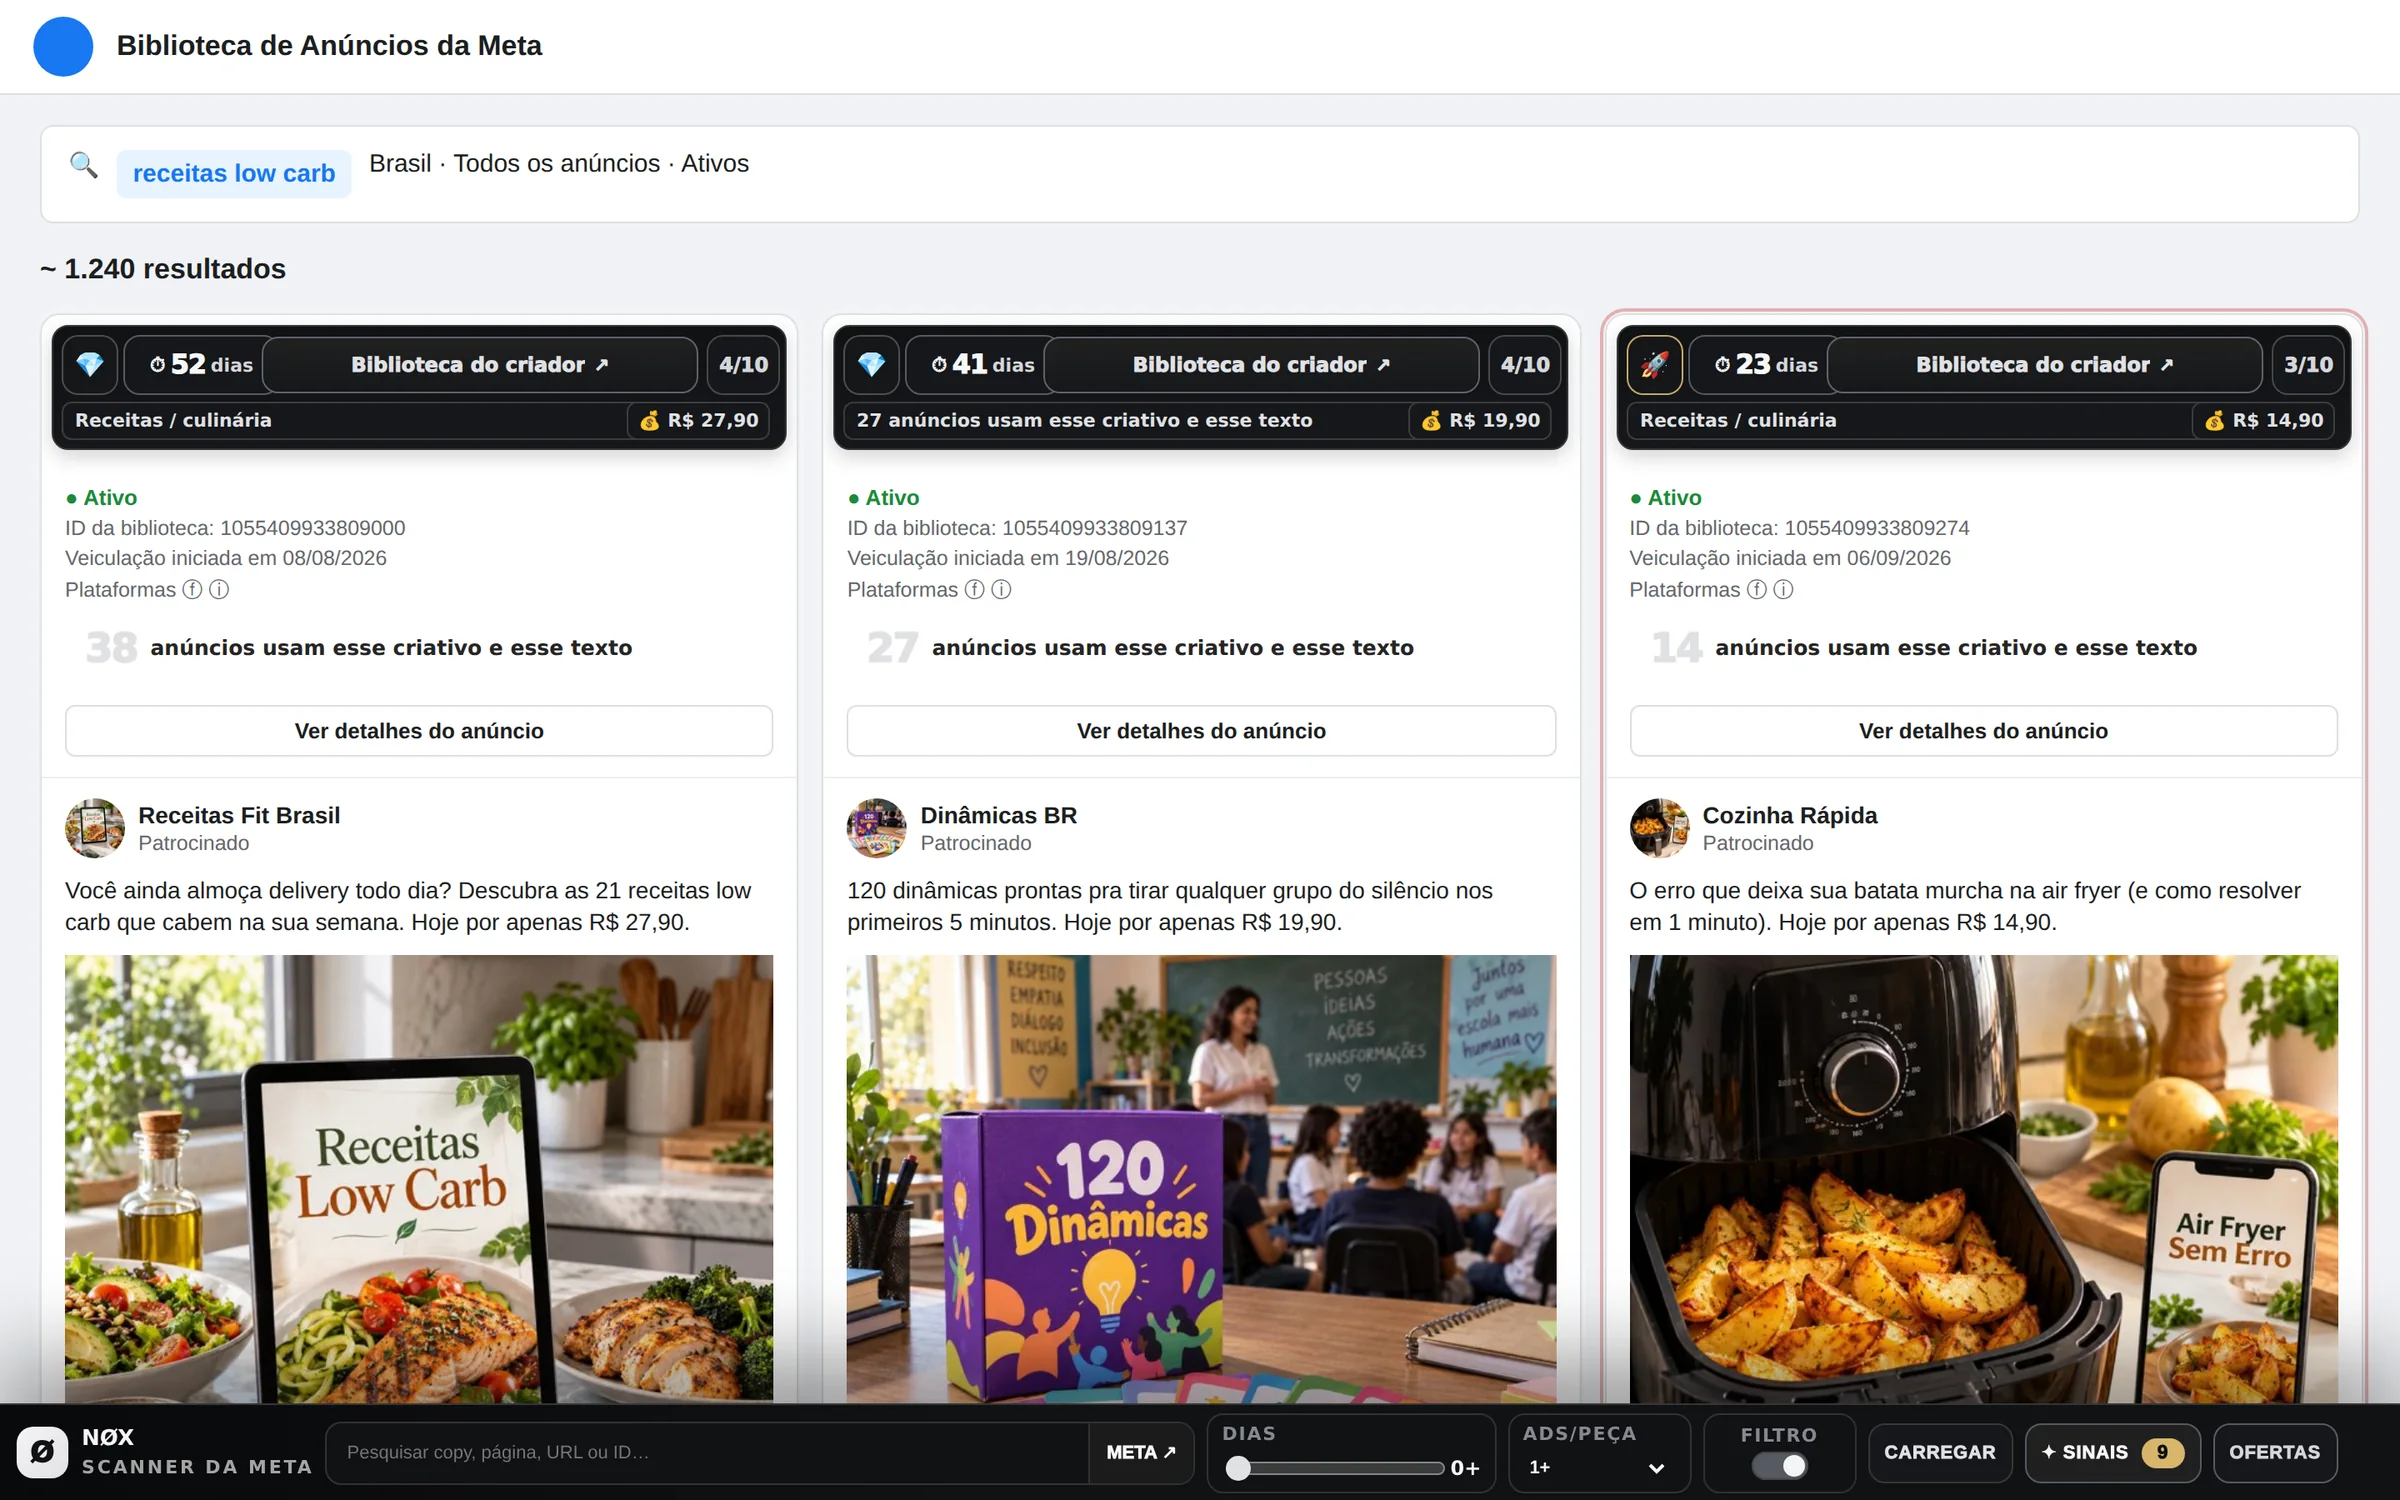Open Biblioteca do criador for Cozinha Rápida
This screenshot has width=2400, height=1500.
(2045, 365)
